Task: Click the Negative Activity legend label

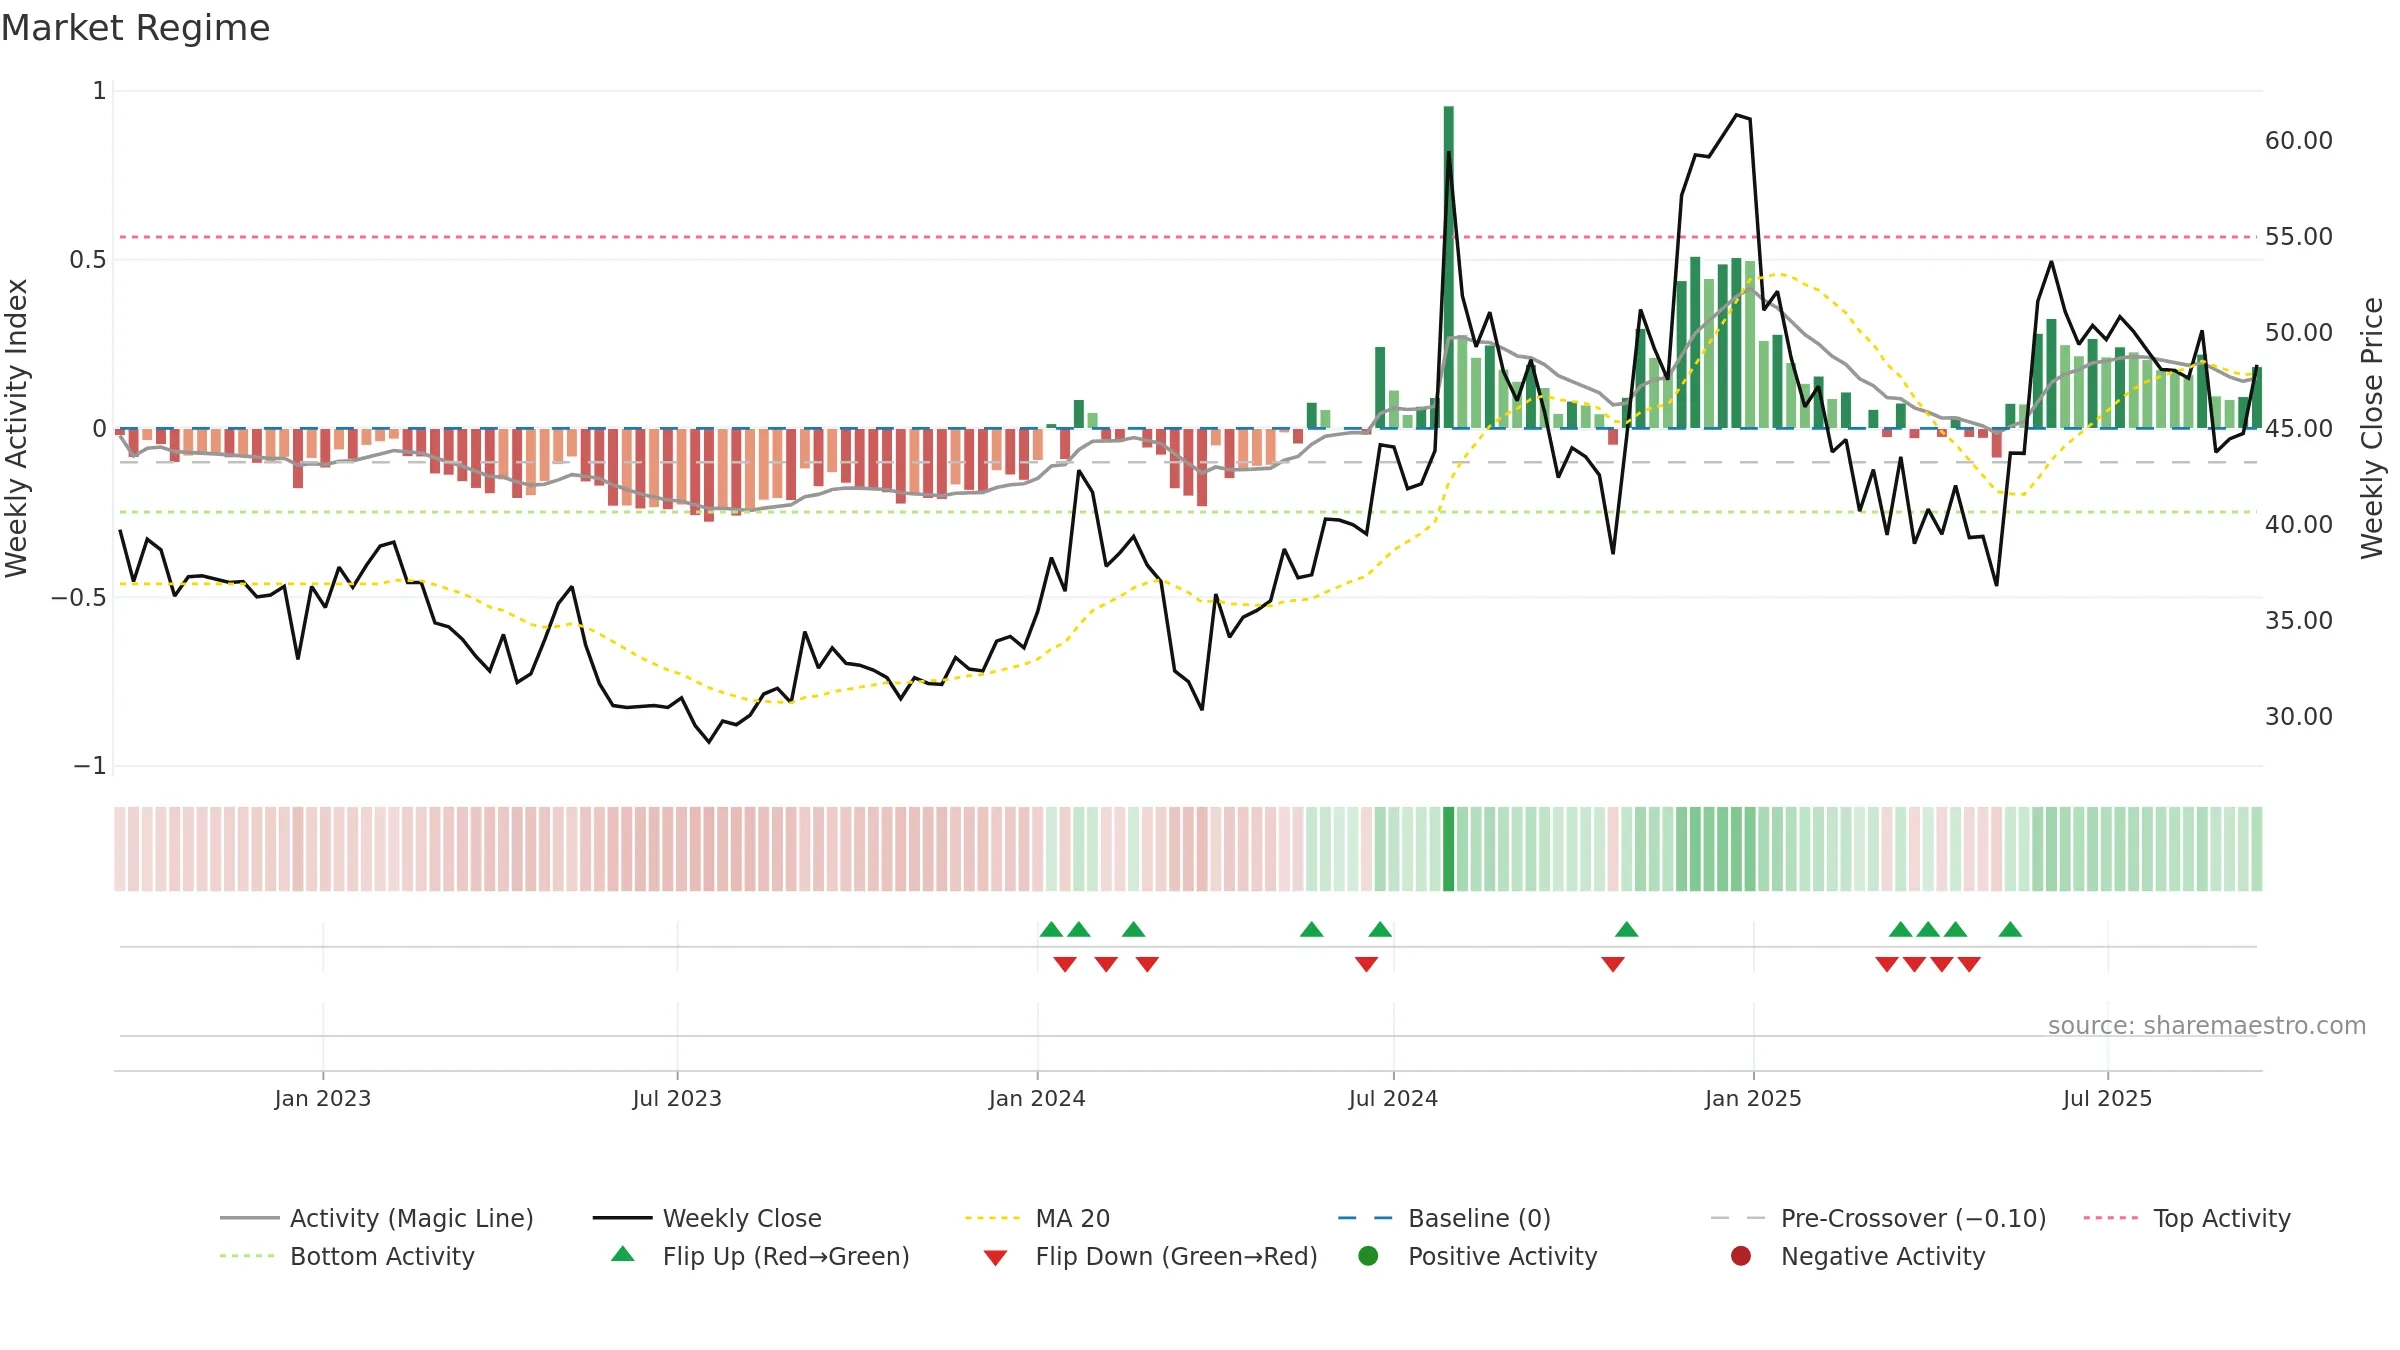Action: [1883, 1256]
